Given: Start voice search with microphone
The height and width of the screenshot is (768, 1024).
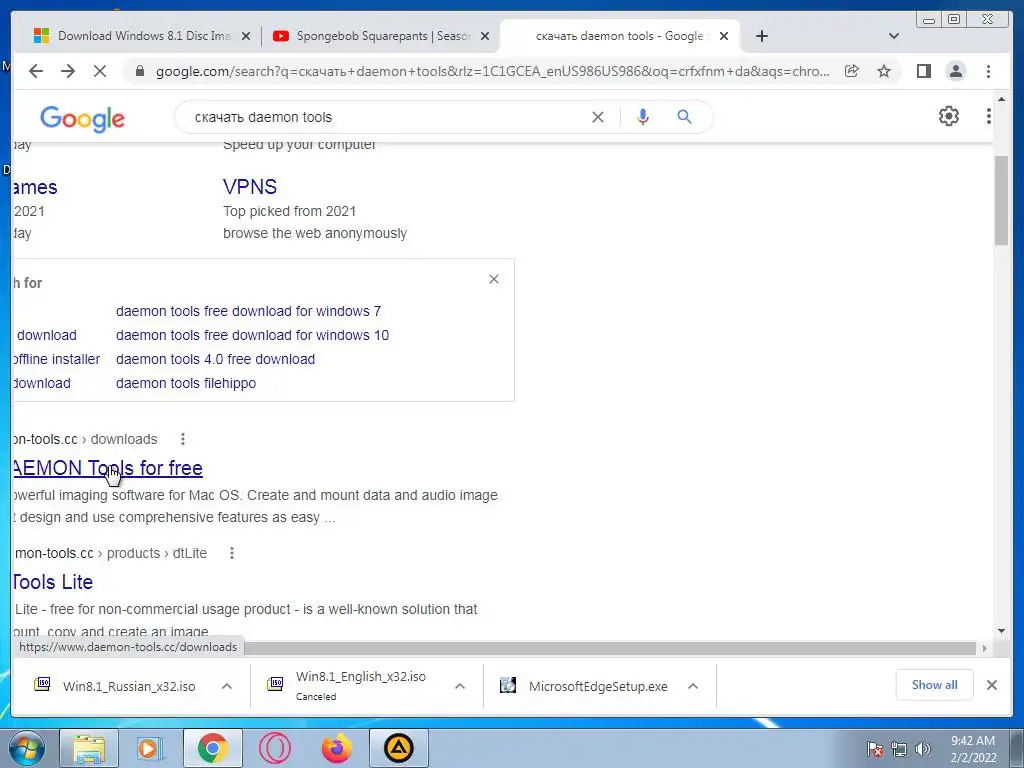Looking at the screenshot, I should (x=643, y=117).
